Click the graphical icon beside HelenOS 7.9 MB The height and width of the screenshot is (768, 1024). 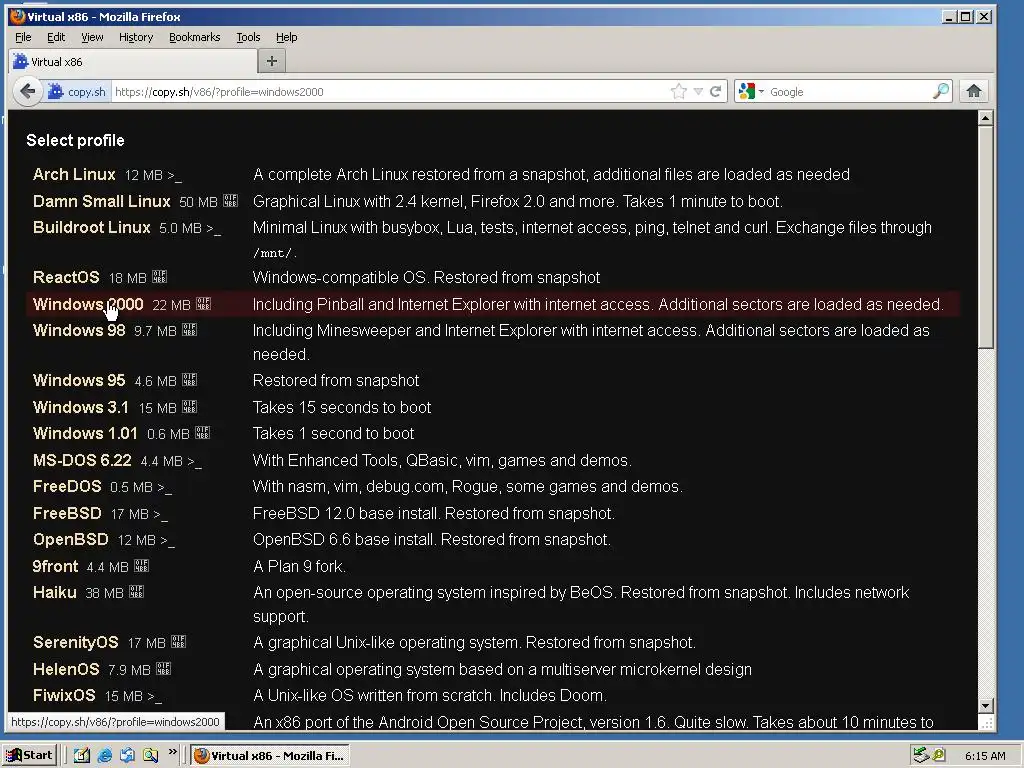coord(163,669)
